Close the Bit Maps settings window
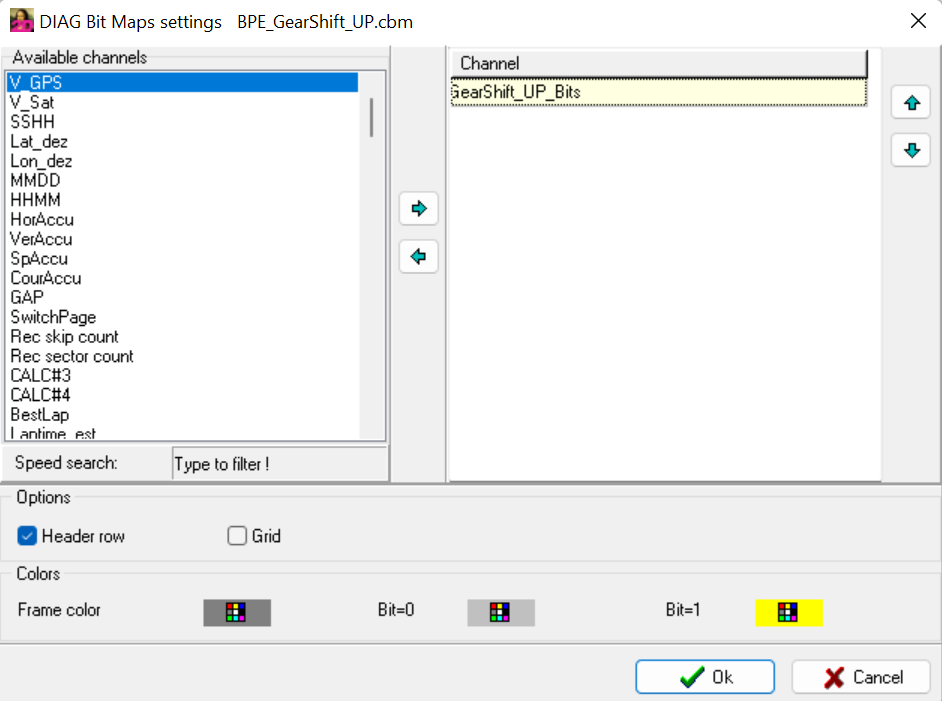The height and width of the screenshot is (701, 942). pyautogui.click(x=917, y=21)
